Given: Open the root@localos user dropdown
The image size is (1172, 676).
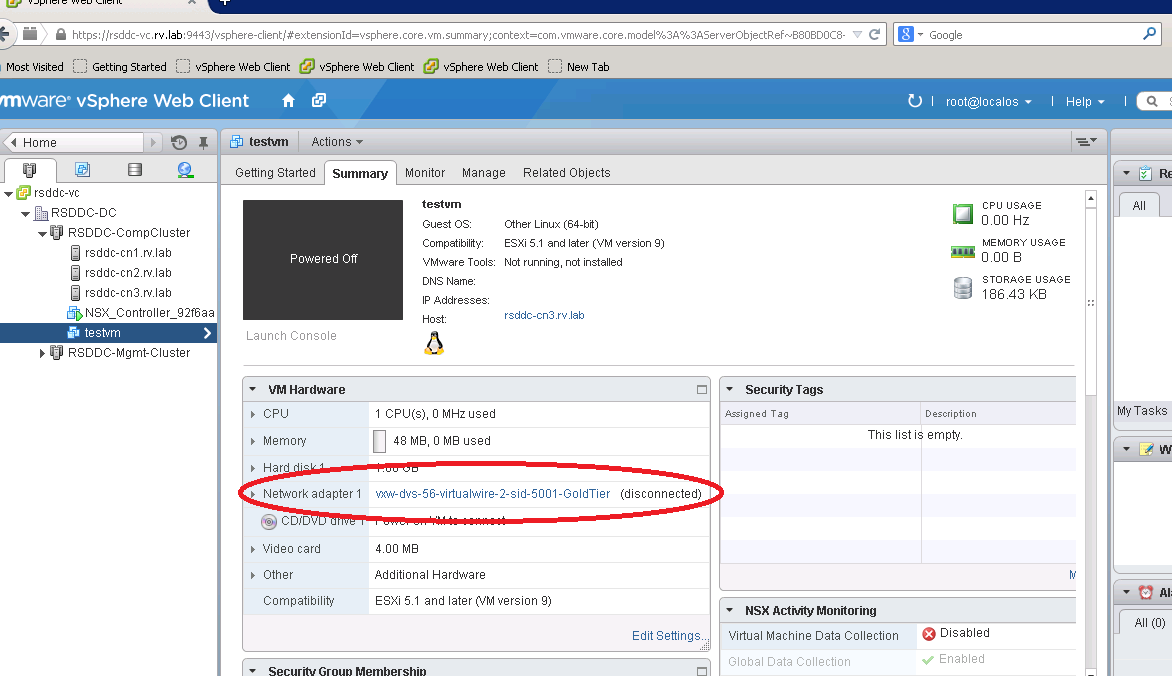Looking at the screenshot, I should coord(988,101).
